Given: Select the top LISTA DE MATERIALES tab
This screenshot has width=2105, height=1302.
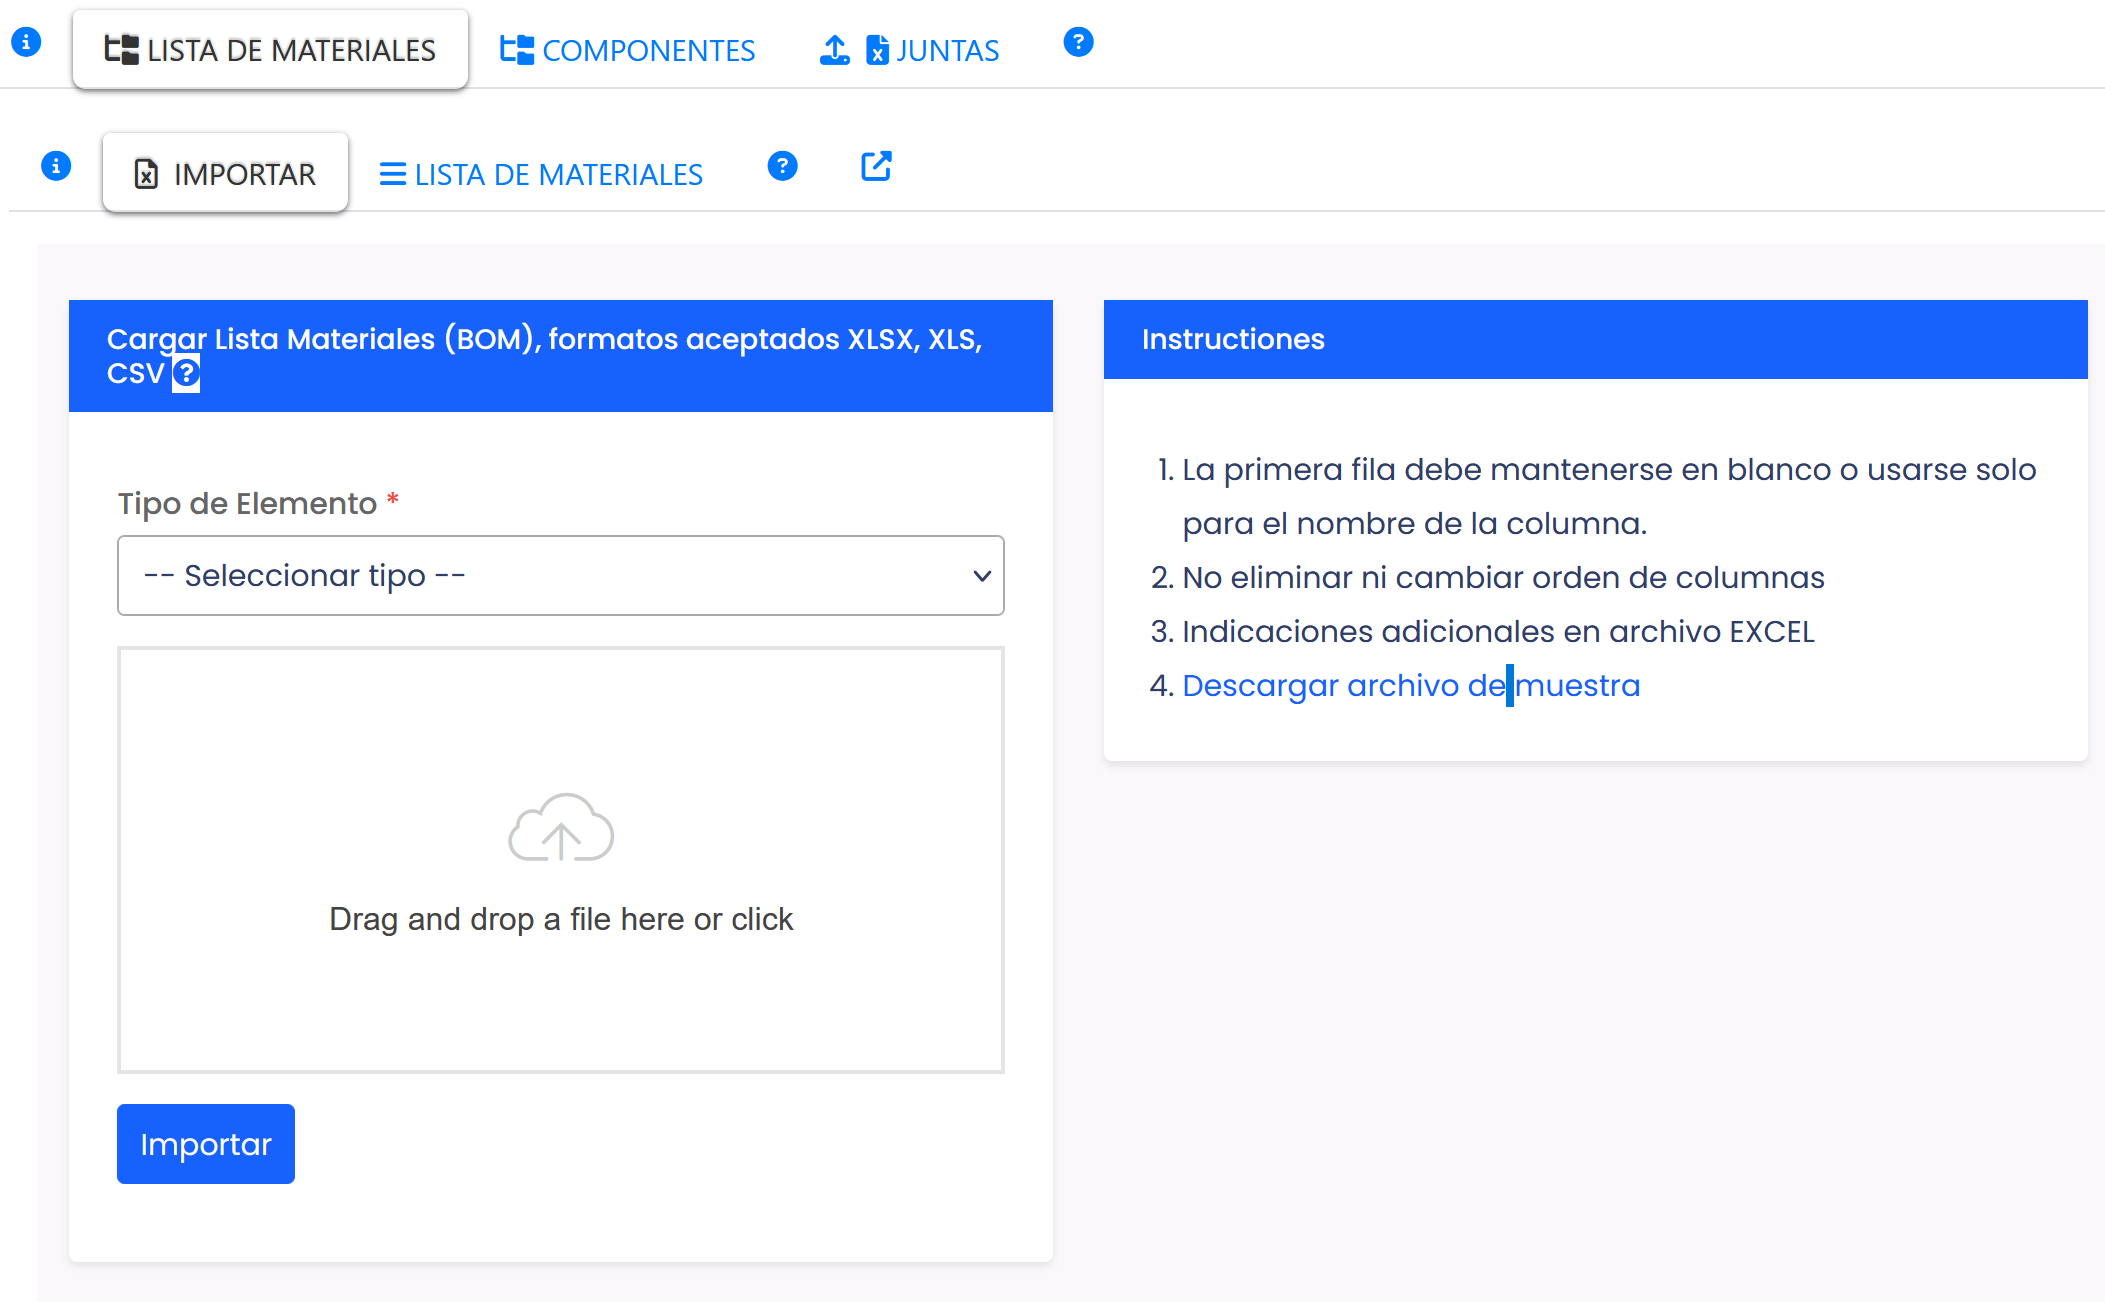Looking at the screenshot, I should pos(270,50).
